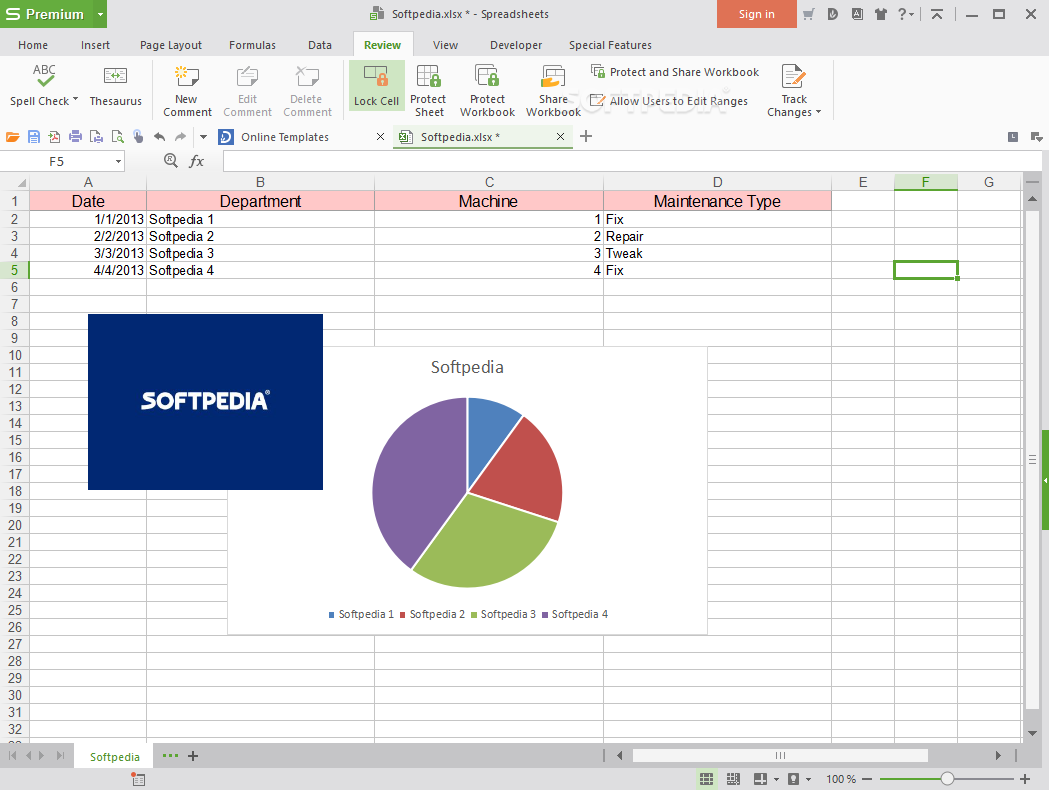
Task: Switch to Page Break Preview icon
Action: [733, 779]
